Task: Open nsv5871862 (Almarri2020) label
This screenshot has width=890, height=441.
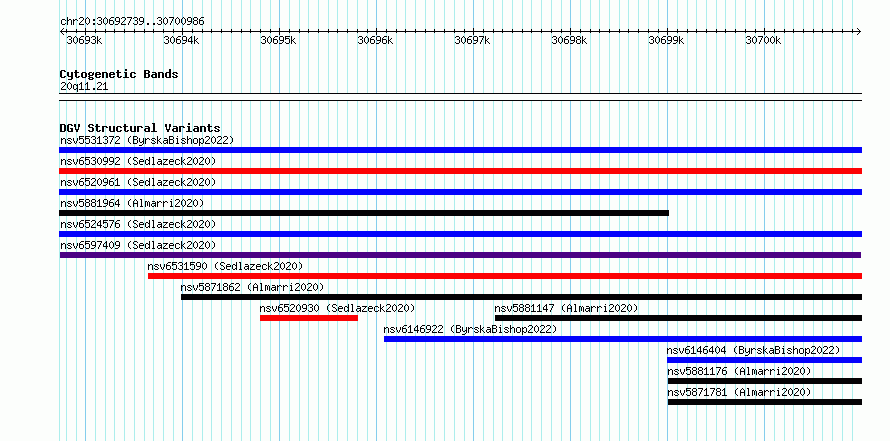Action: [253, 287]
